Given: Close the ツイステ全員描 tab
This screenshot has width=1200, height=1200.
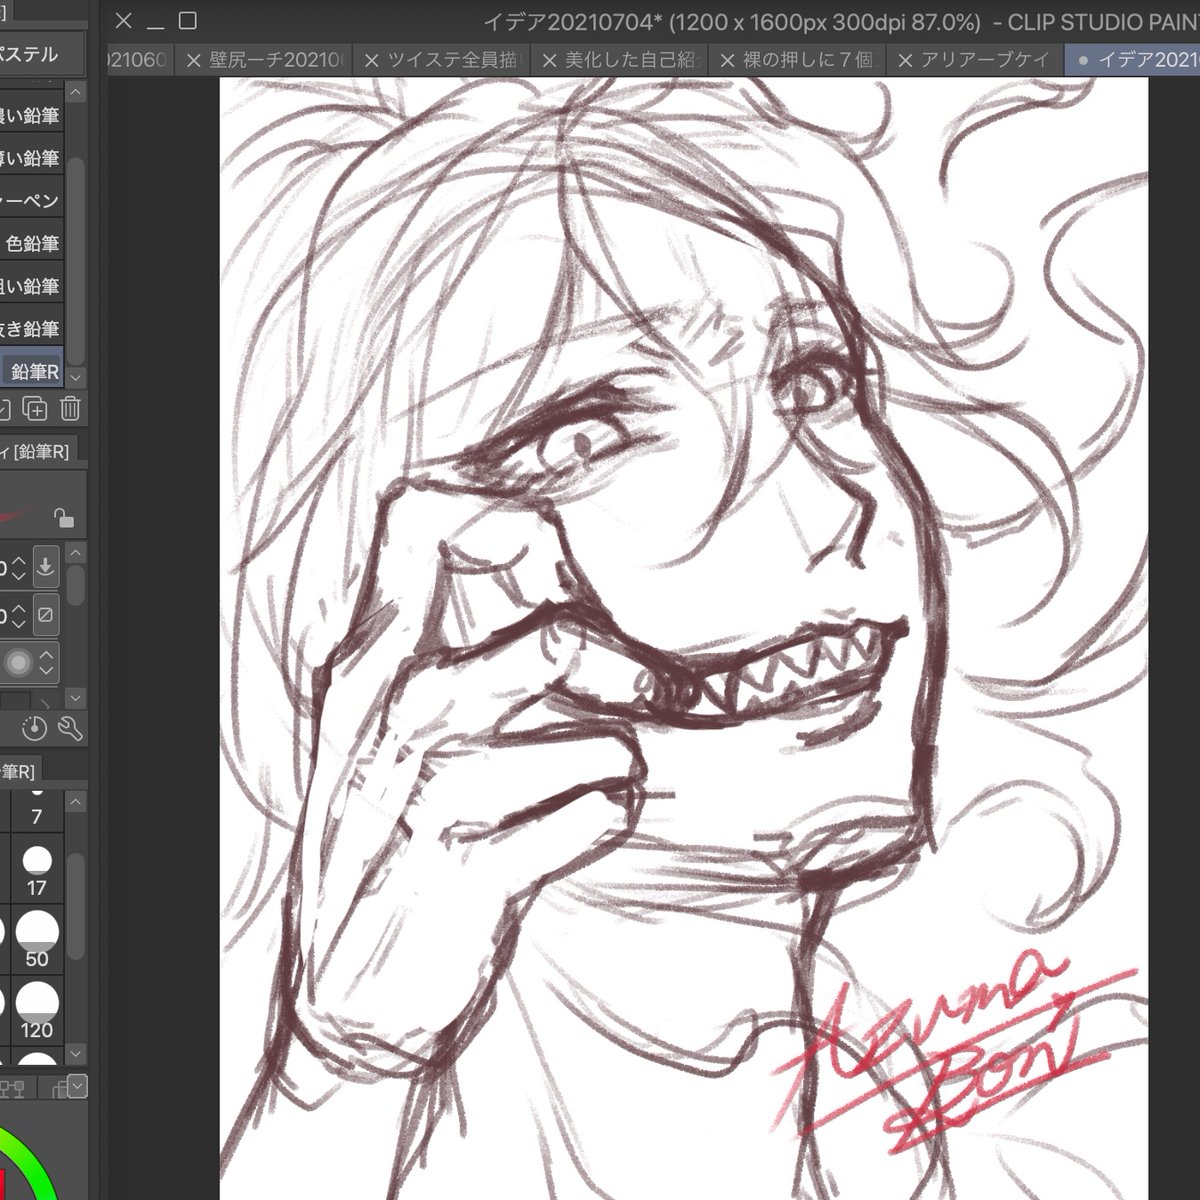Looking at the screenshot, I should point(371,61).
